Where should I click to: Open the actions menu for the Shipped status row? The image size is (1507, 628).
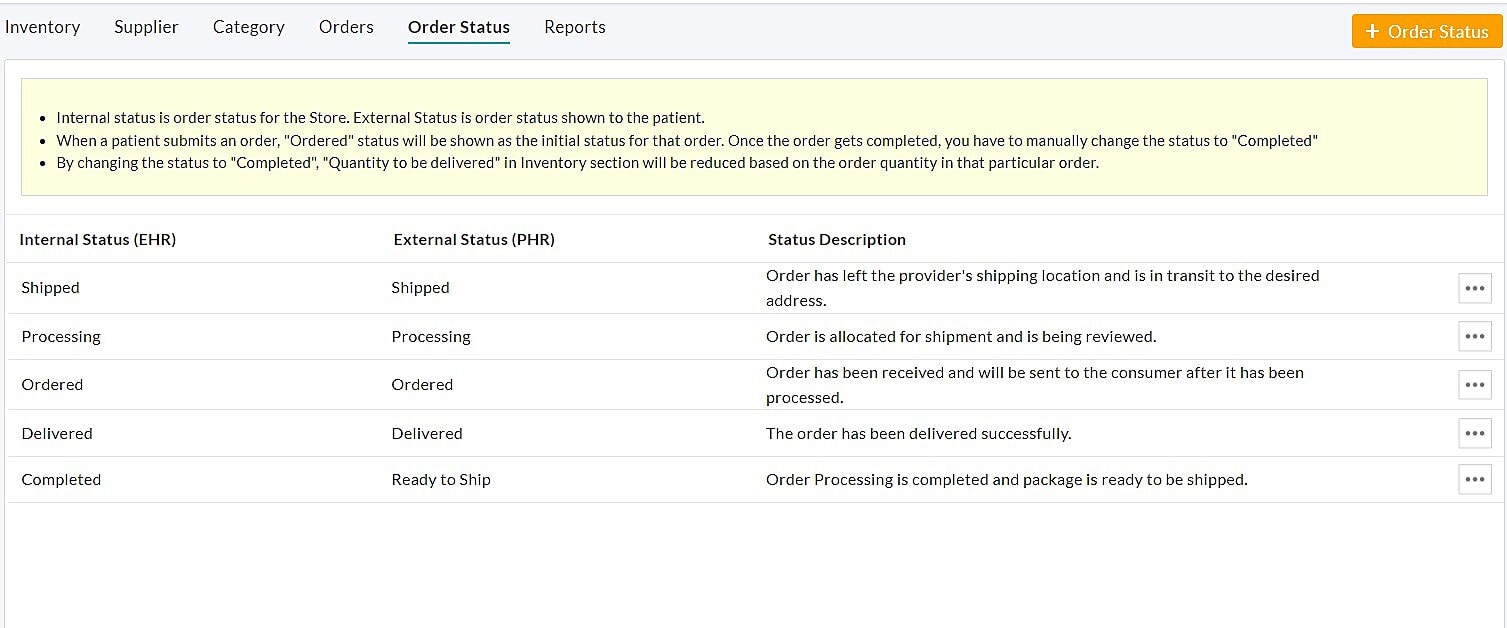[x=1474, y=287]
